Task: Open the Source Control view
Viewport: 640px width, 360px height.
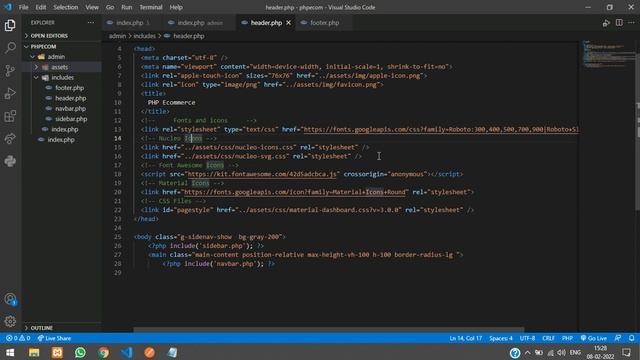Action: tap(10, 71)
